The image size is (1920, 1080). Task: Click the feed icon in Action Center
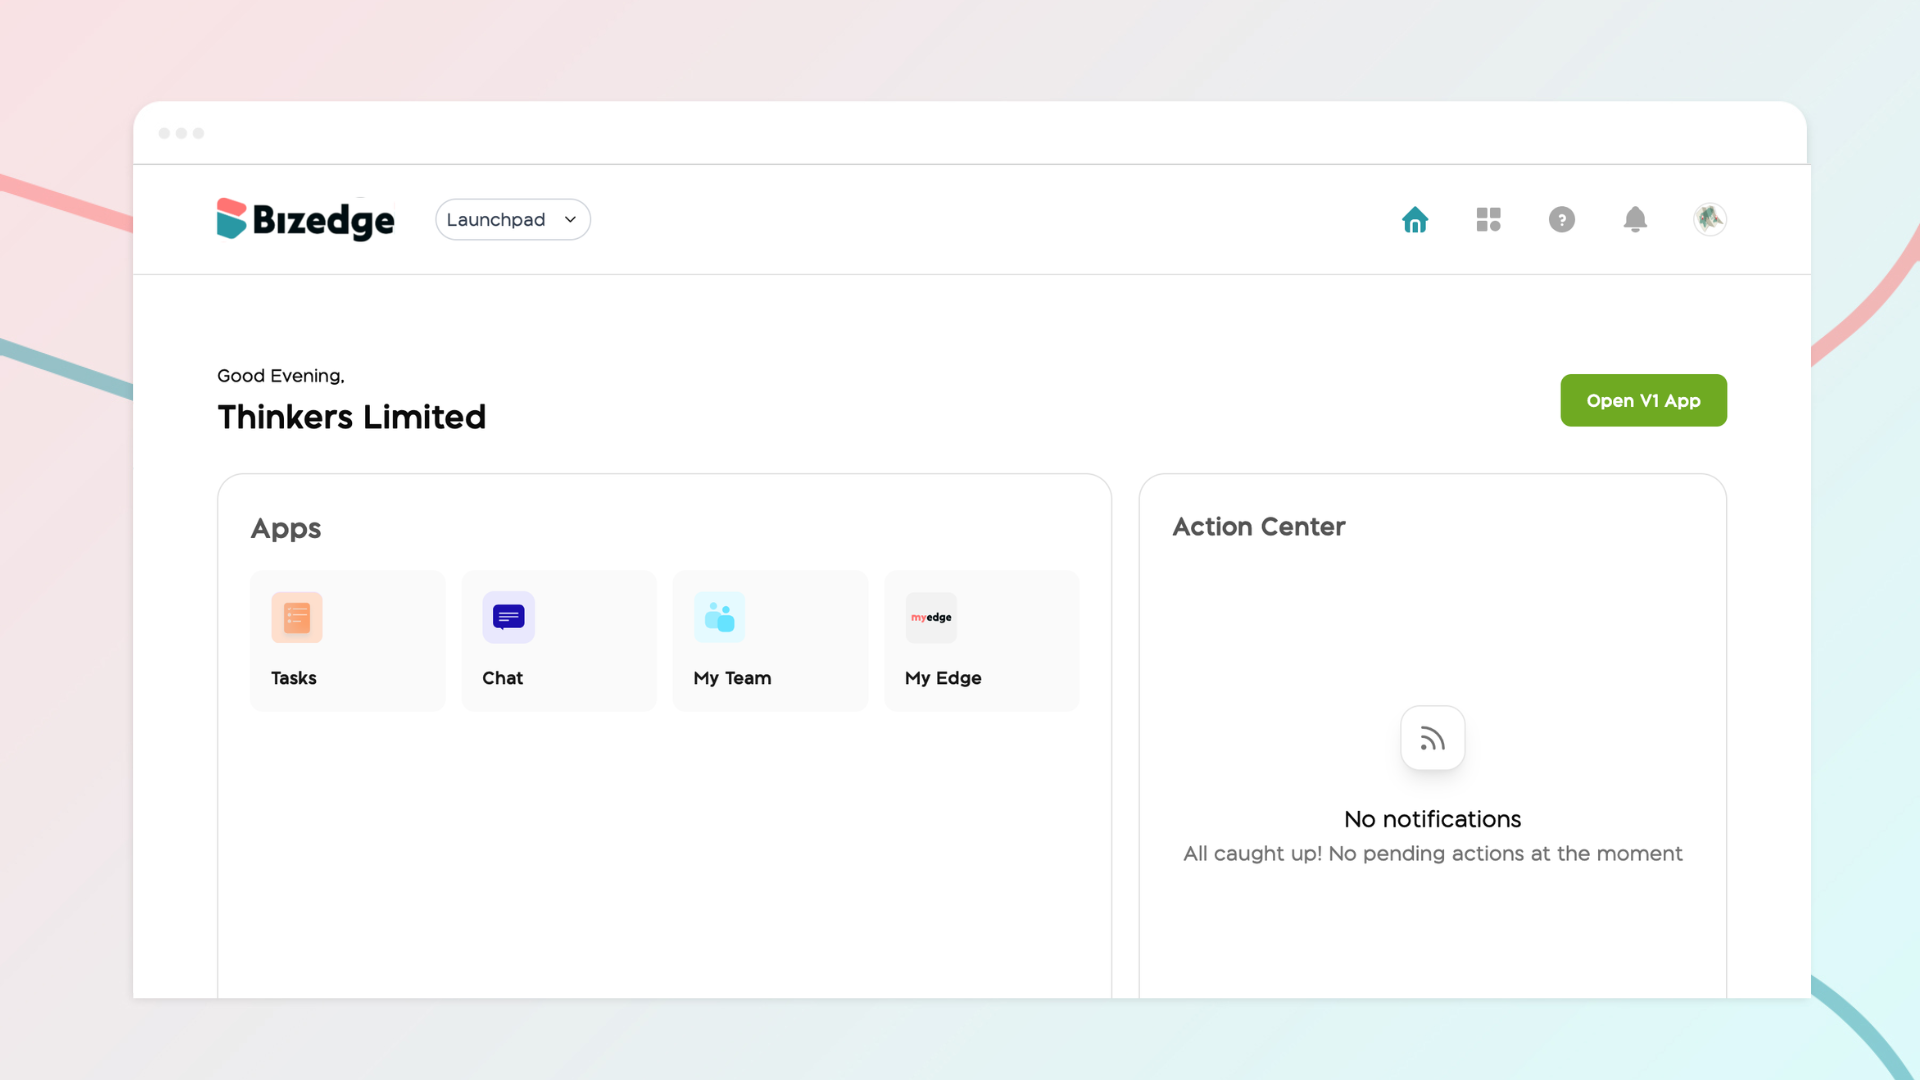1432,739
